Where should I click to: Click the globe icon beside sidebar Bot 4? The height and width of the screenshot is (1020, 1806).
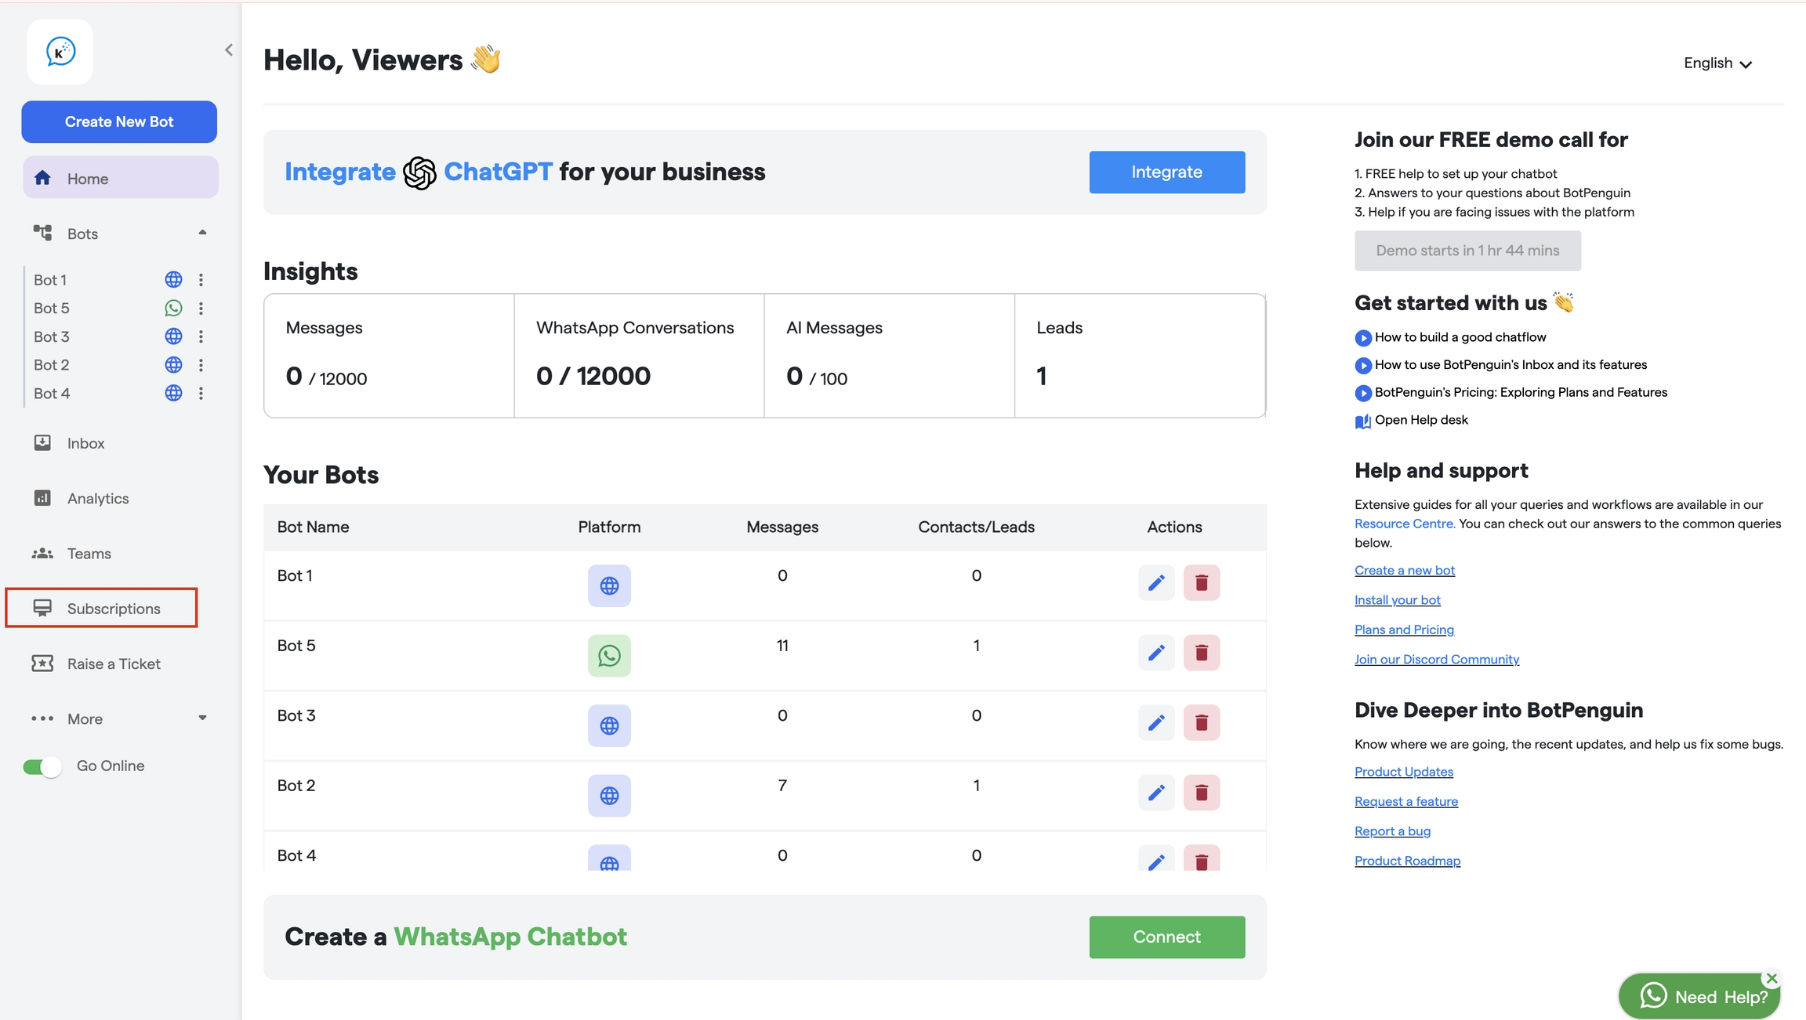(173, 394)
